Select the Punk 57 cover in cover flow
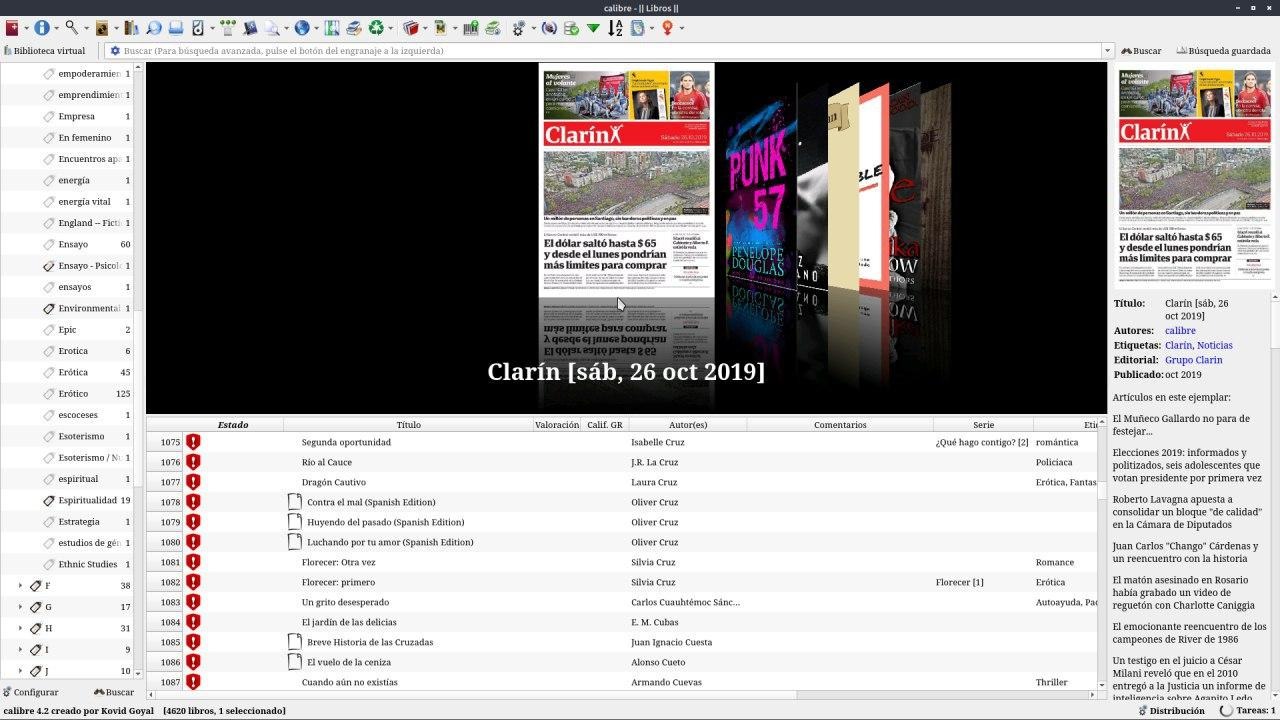1280x720 pixels. click(x=760, y=195)
